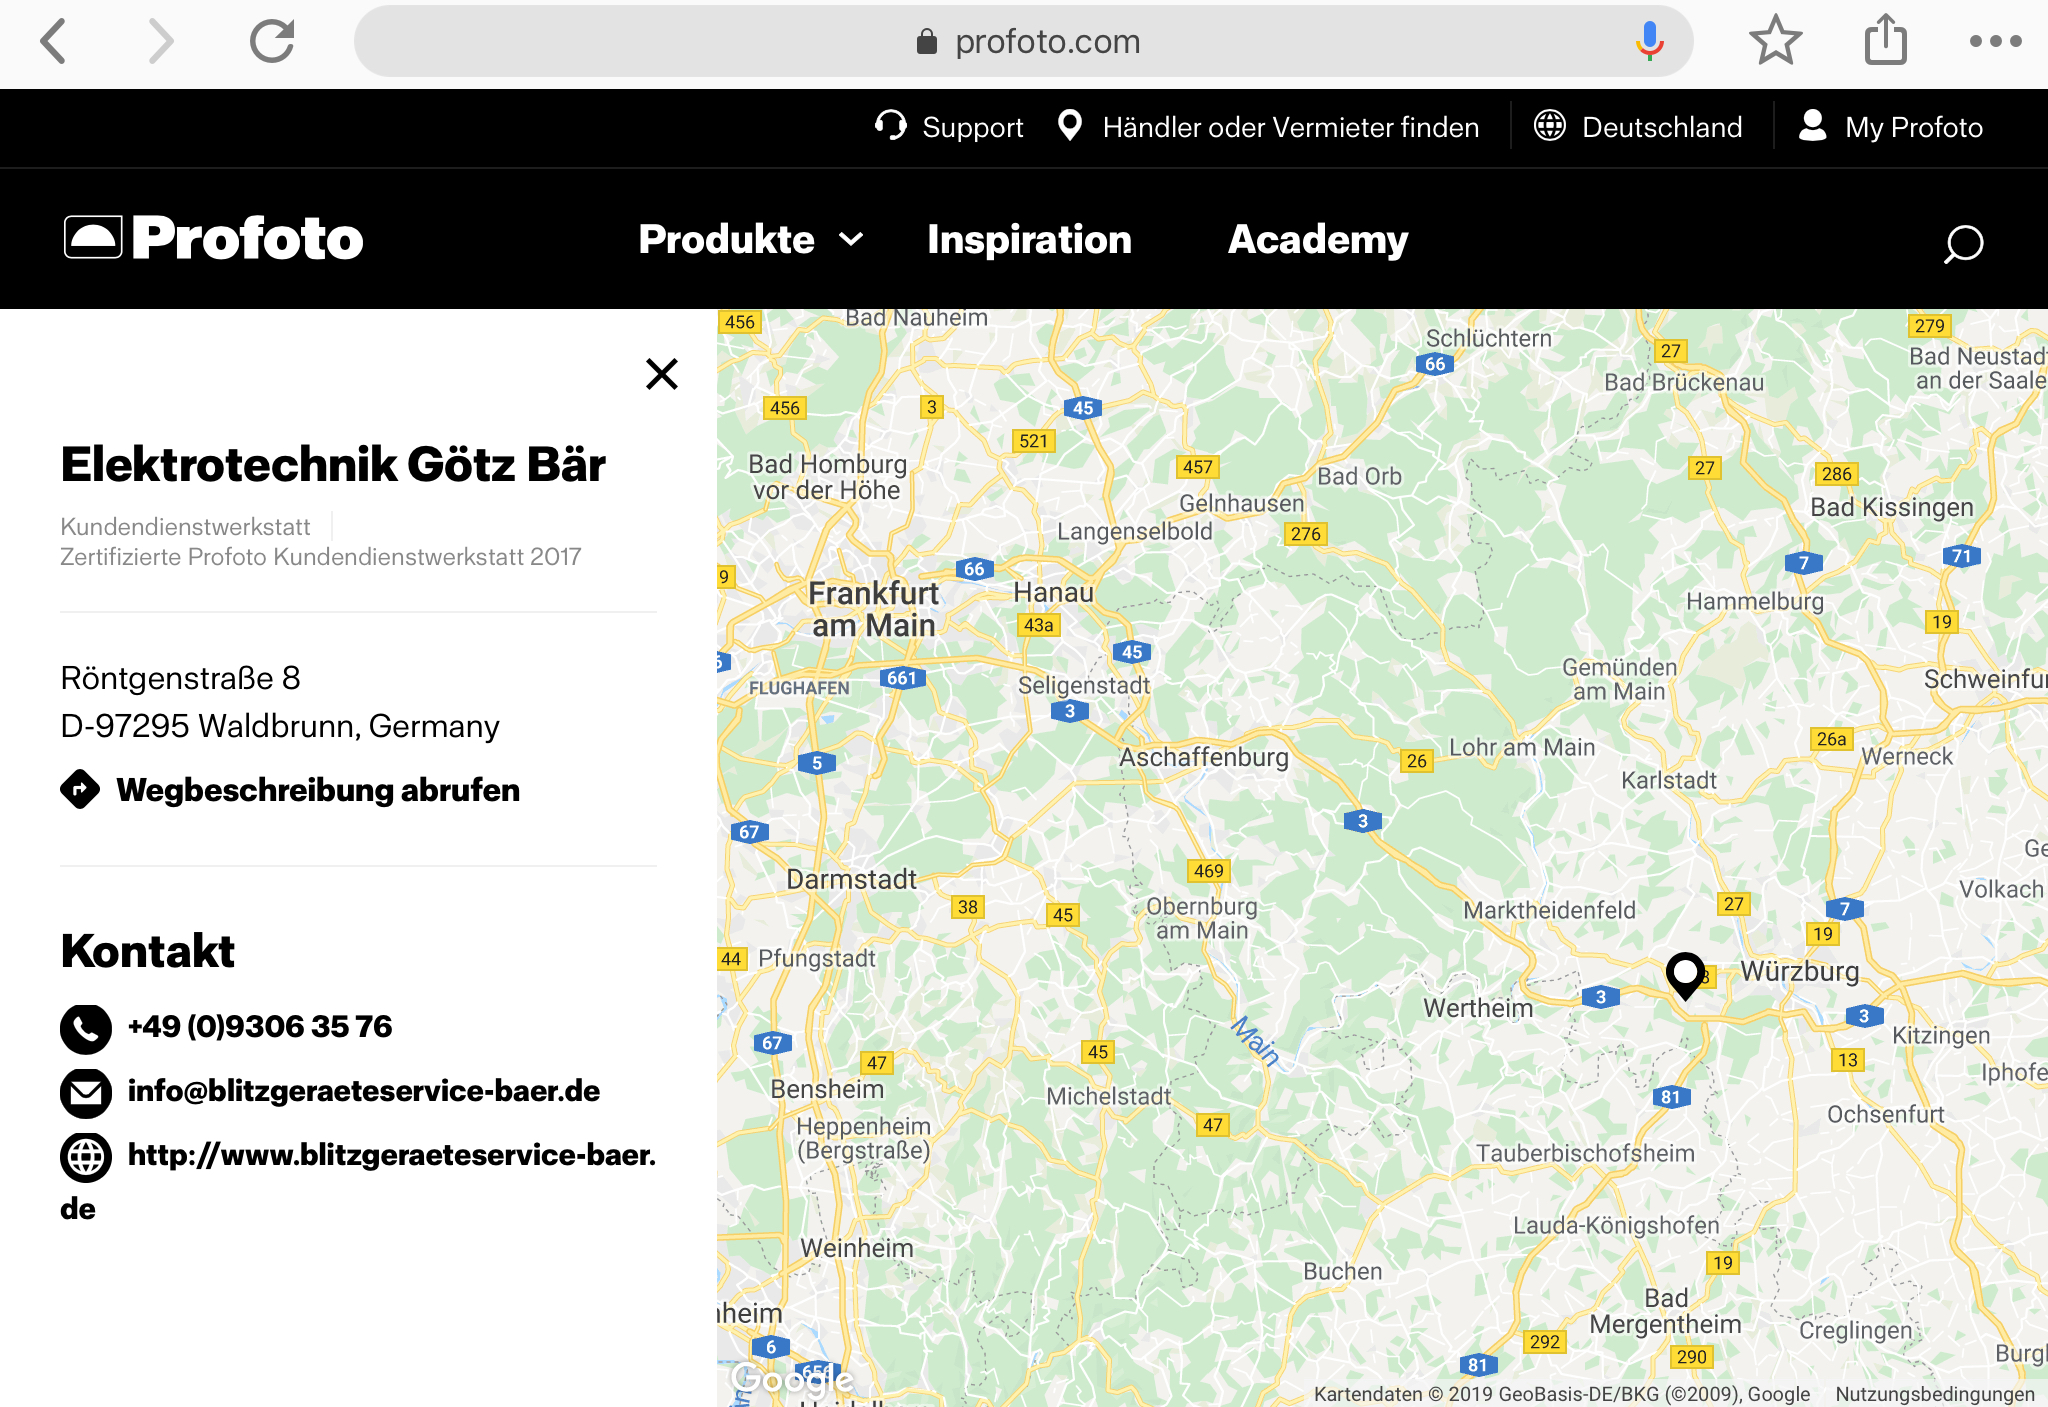
Task: Click Wegbeschreibung abrufen
Action: [x=318, y=790]
